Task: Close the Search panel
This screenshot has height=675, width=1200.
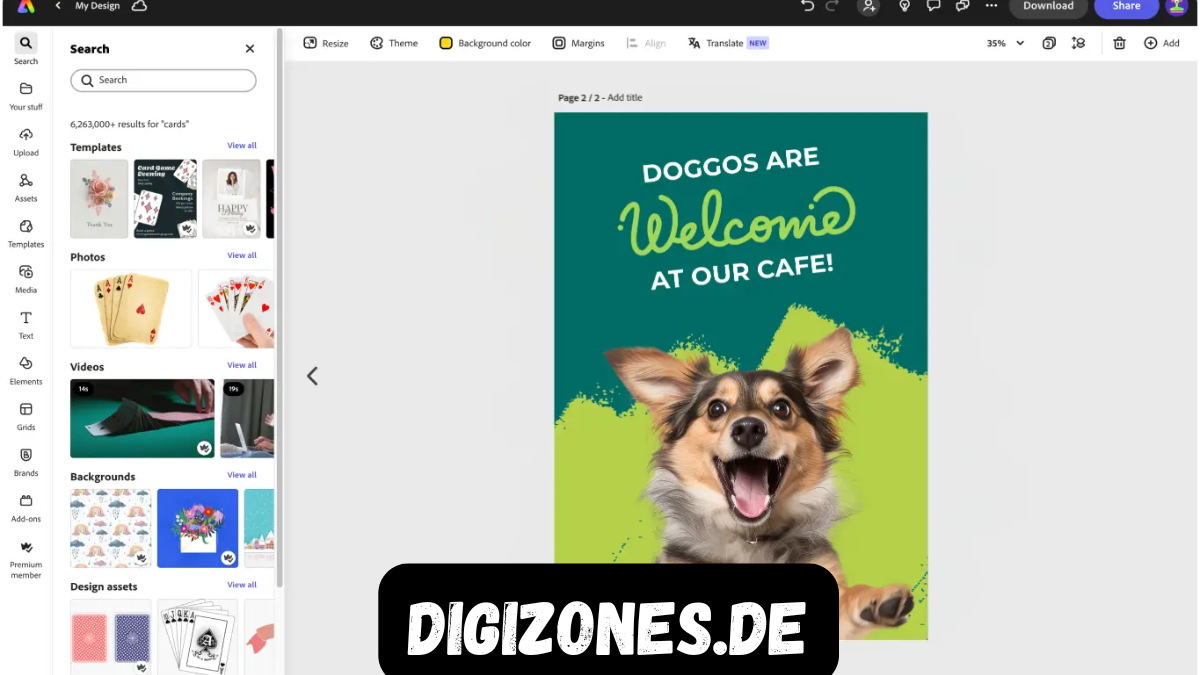Action: point(250,49)
